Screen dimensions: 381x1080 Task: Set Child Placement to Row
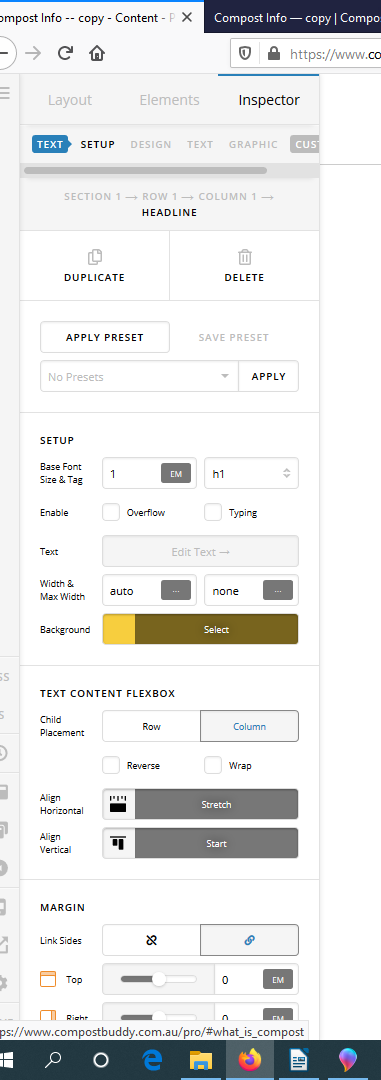(152, 727)
